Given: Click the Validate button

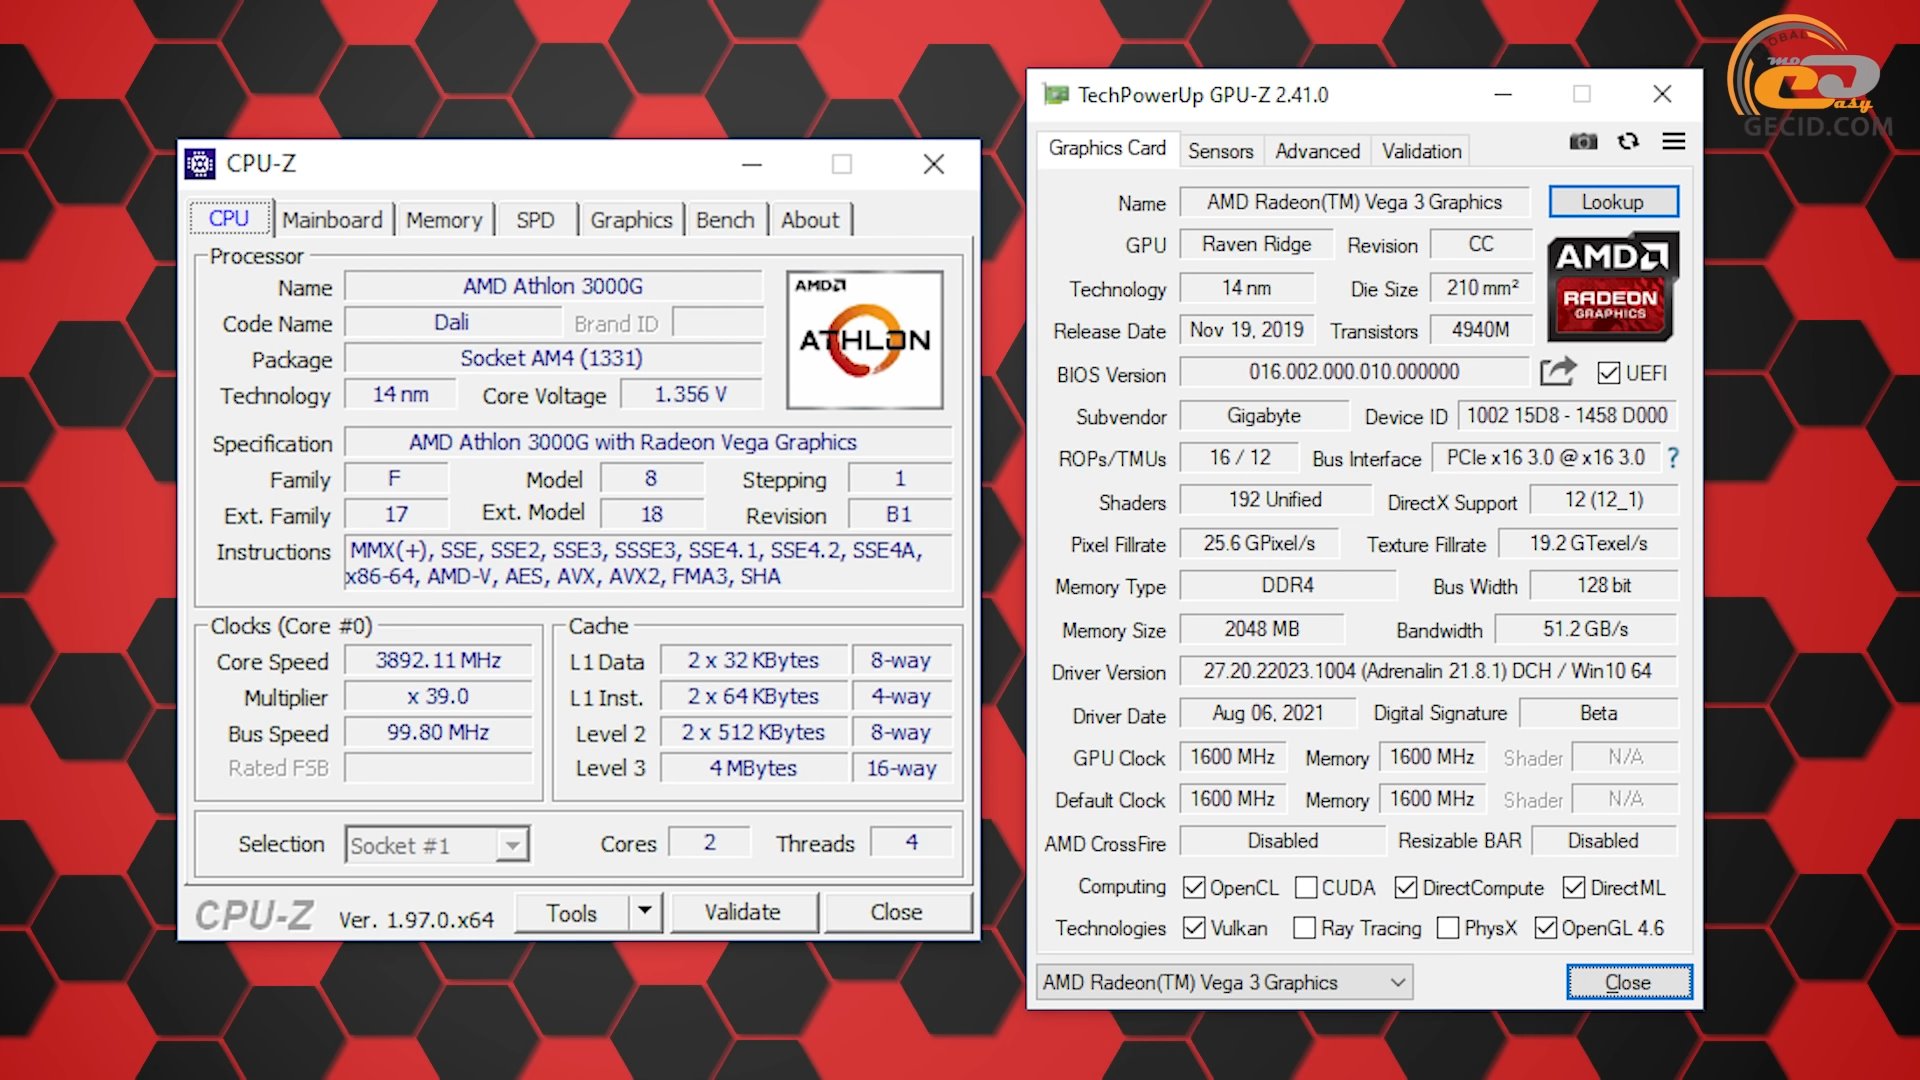Looking at the screenshot, I should (742, 912).
